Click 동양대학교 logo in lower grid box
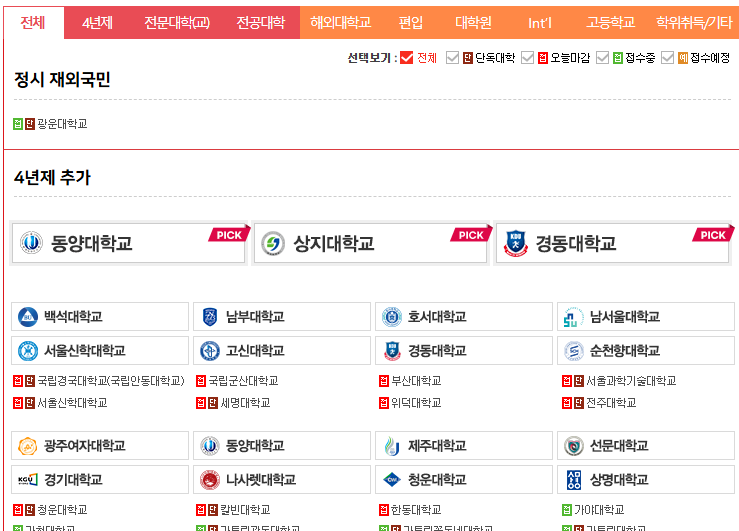 [210, 446]
